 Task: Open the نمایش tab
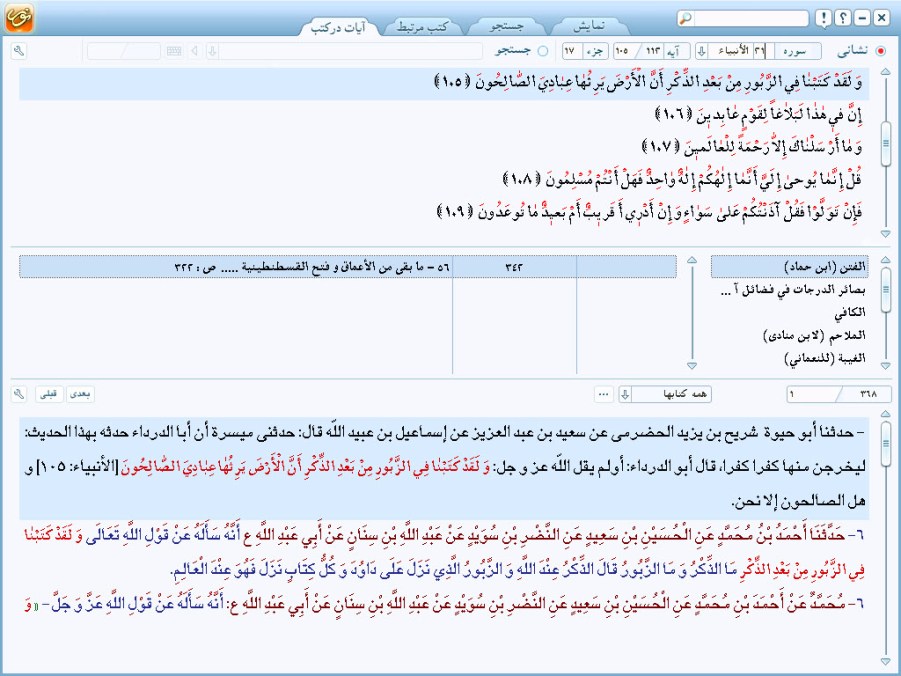coord(589,26)
